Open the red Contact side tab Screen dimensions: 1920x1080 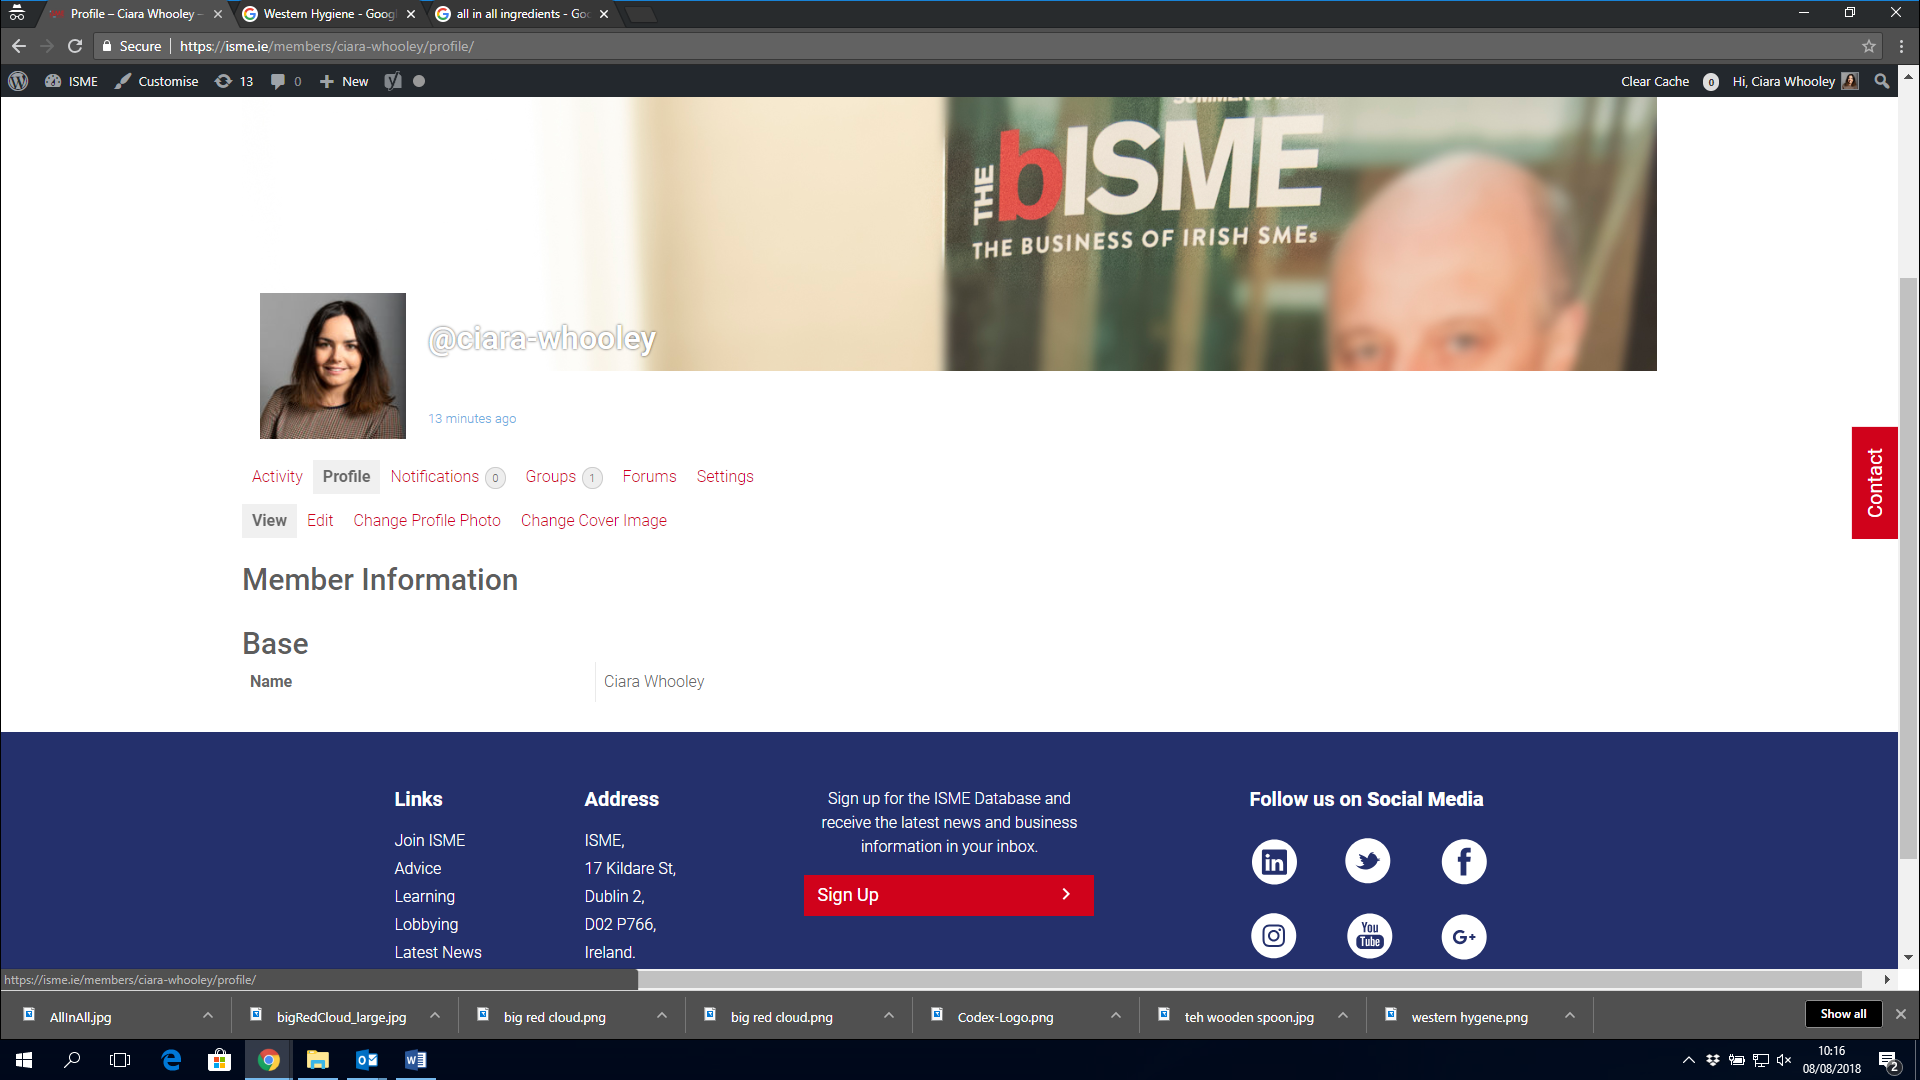click(x=1875, y=483)
